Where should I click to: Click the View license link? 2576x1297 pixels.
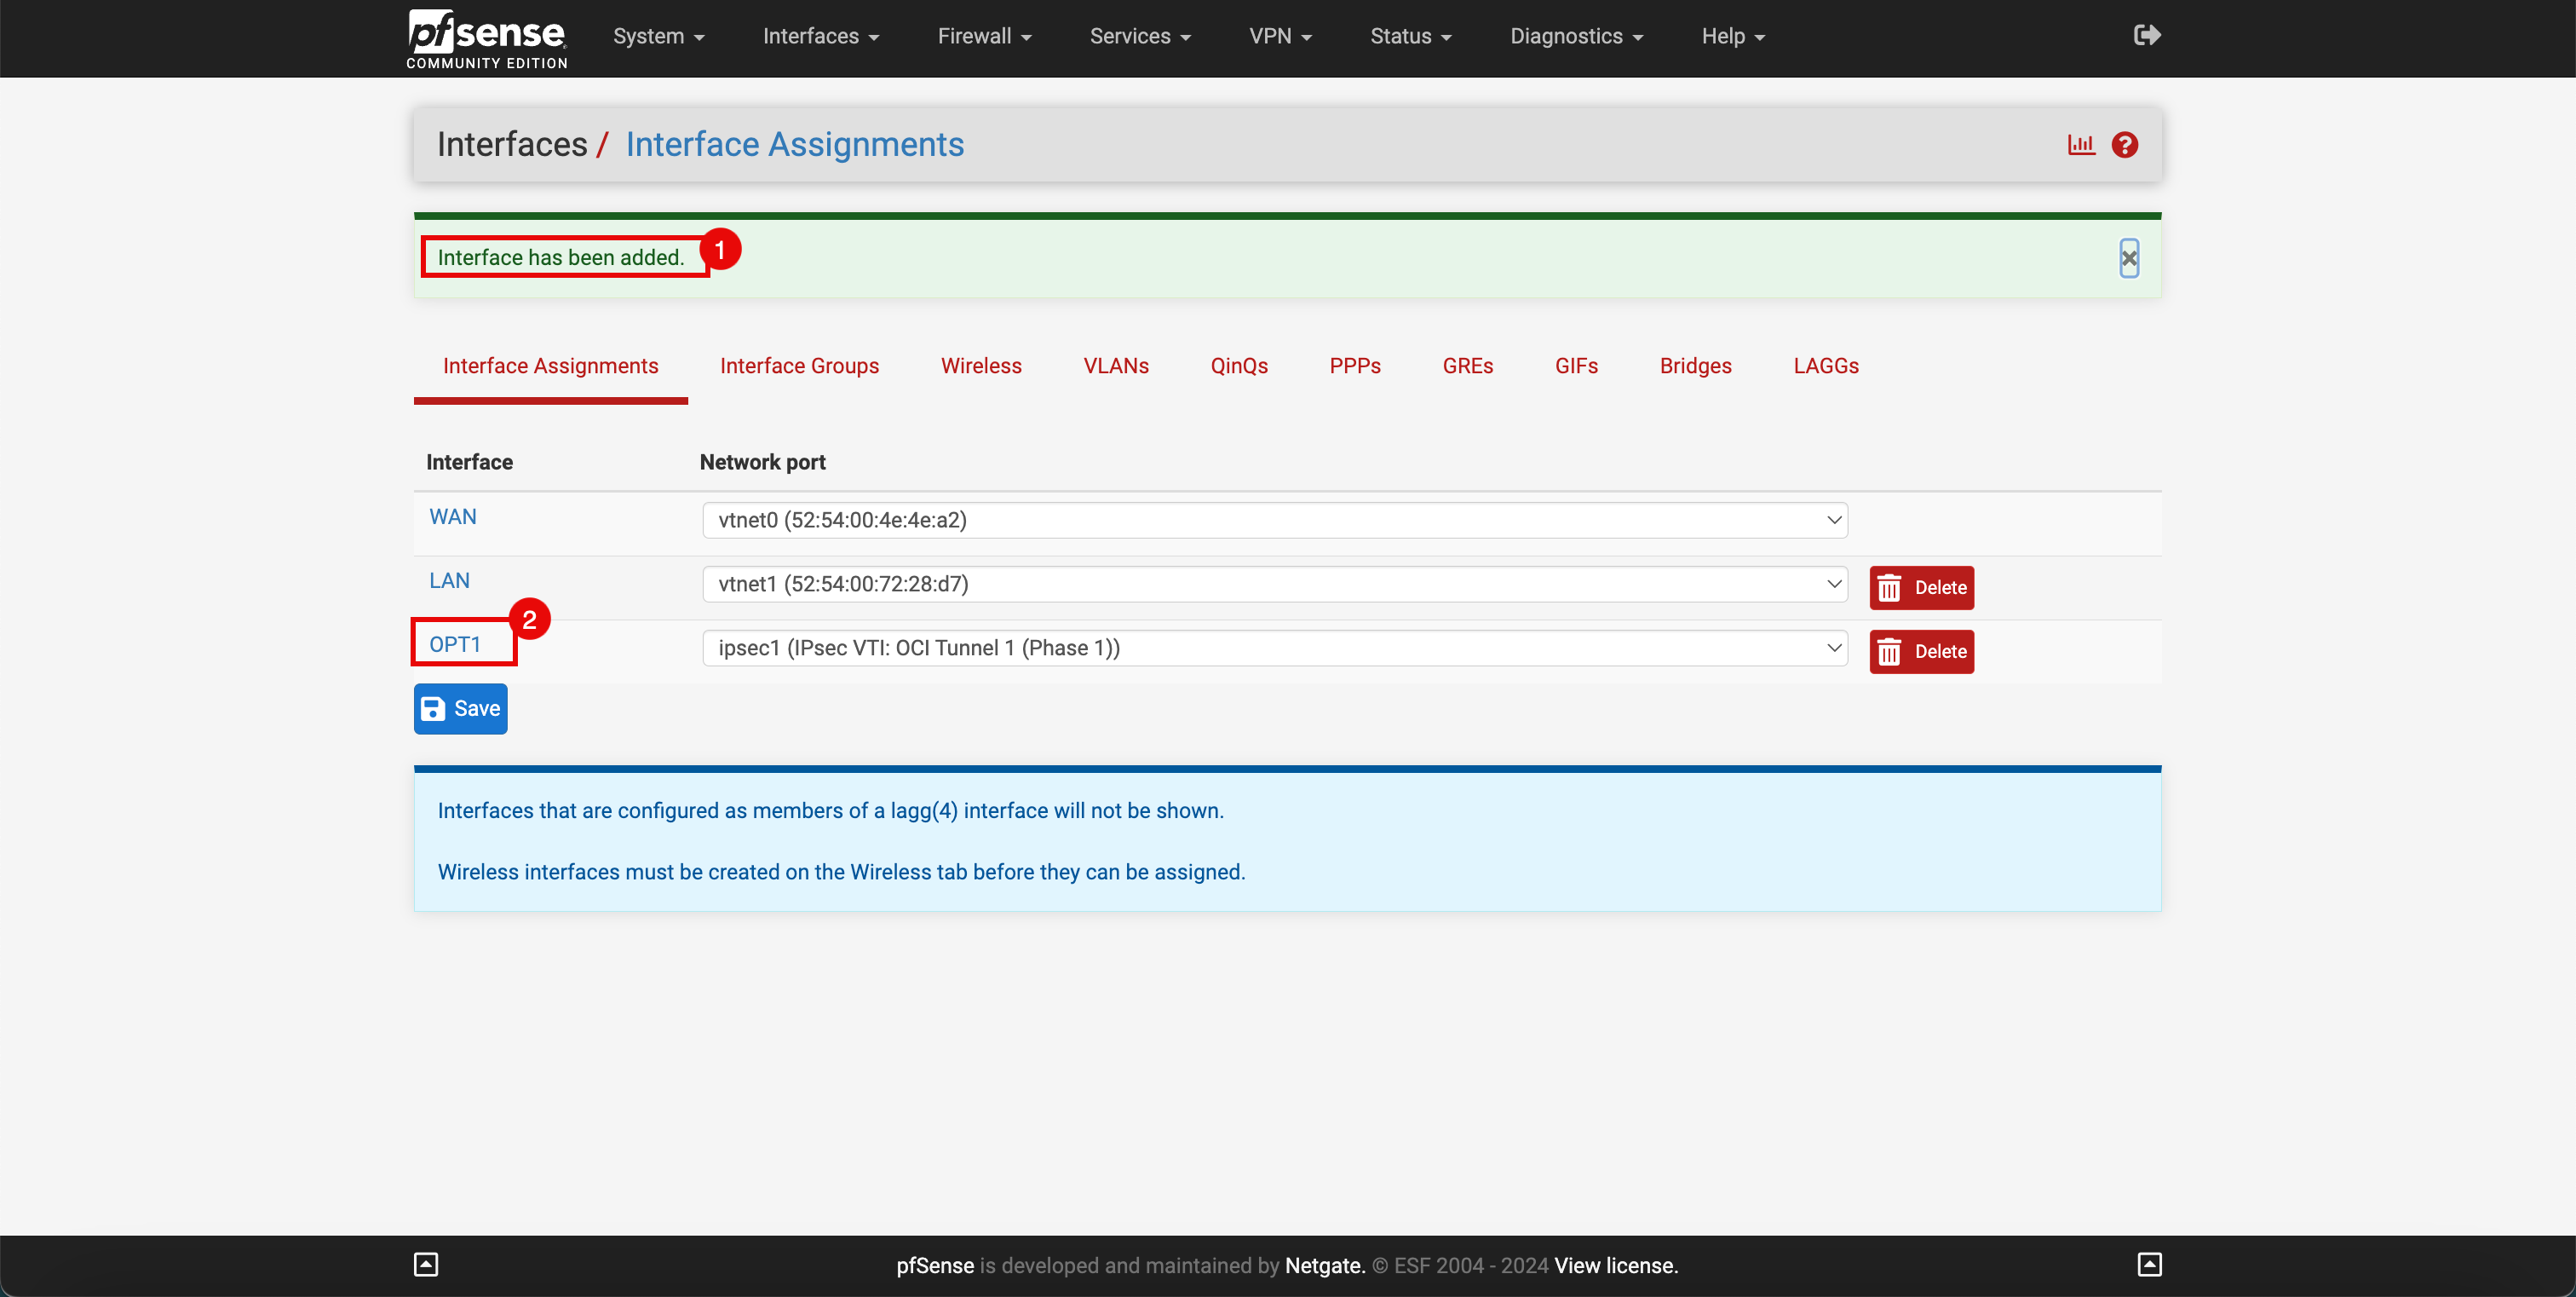1616,1265
